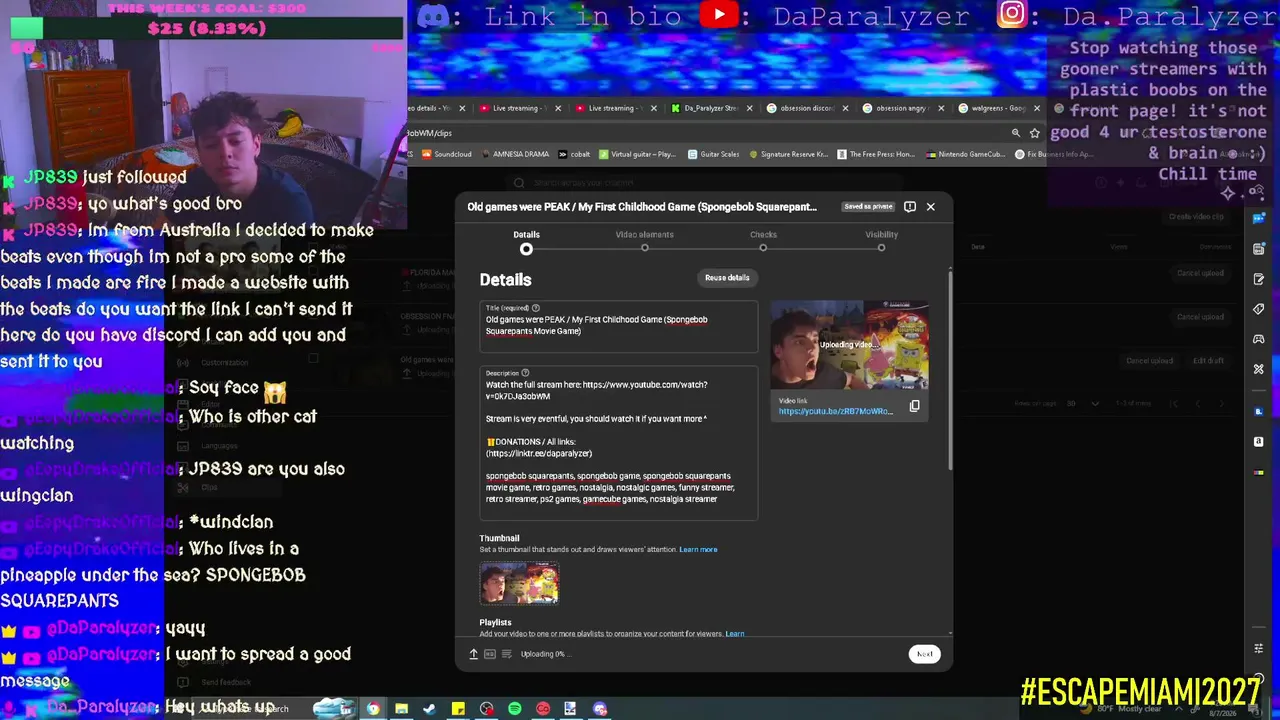The width and height of the screenshot is (1280, 720).
Task: Open the weather widget in the taskbar
Action: 1118,709
